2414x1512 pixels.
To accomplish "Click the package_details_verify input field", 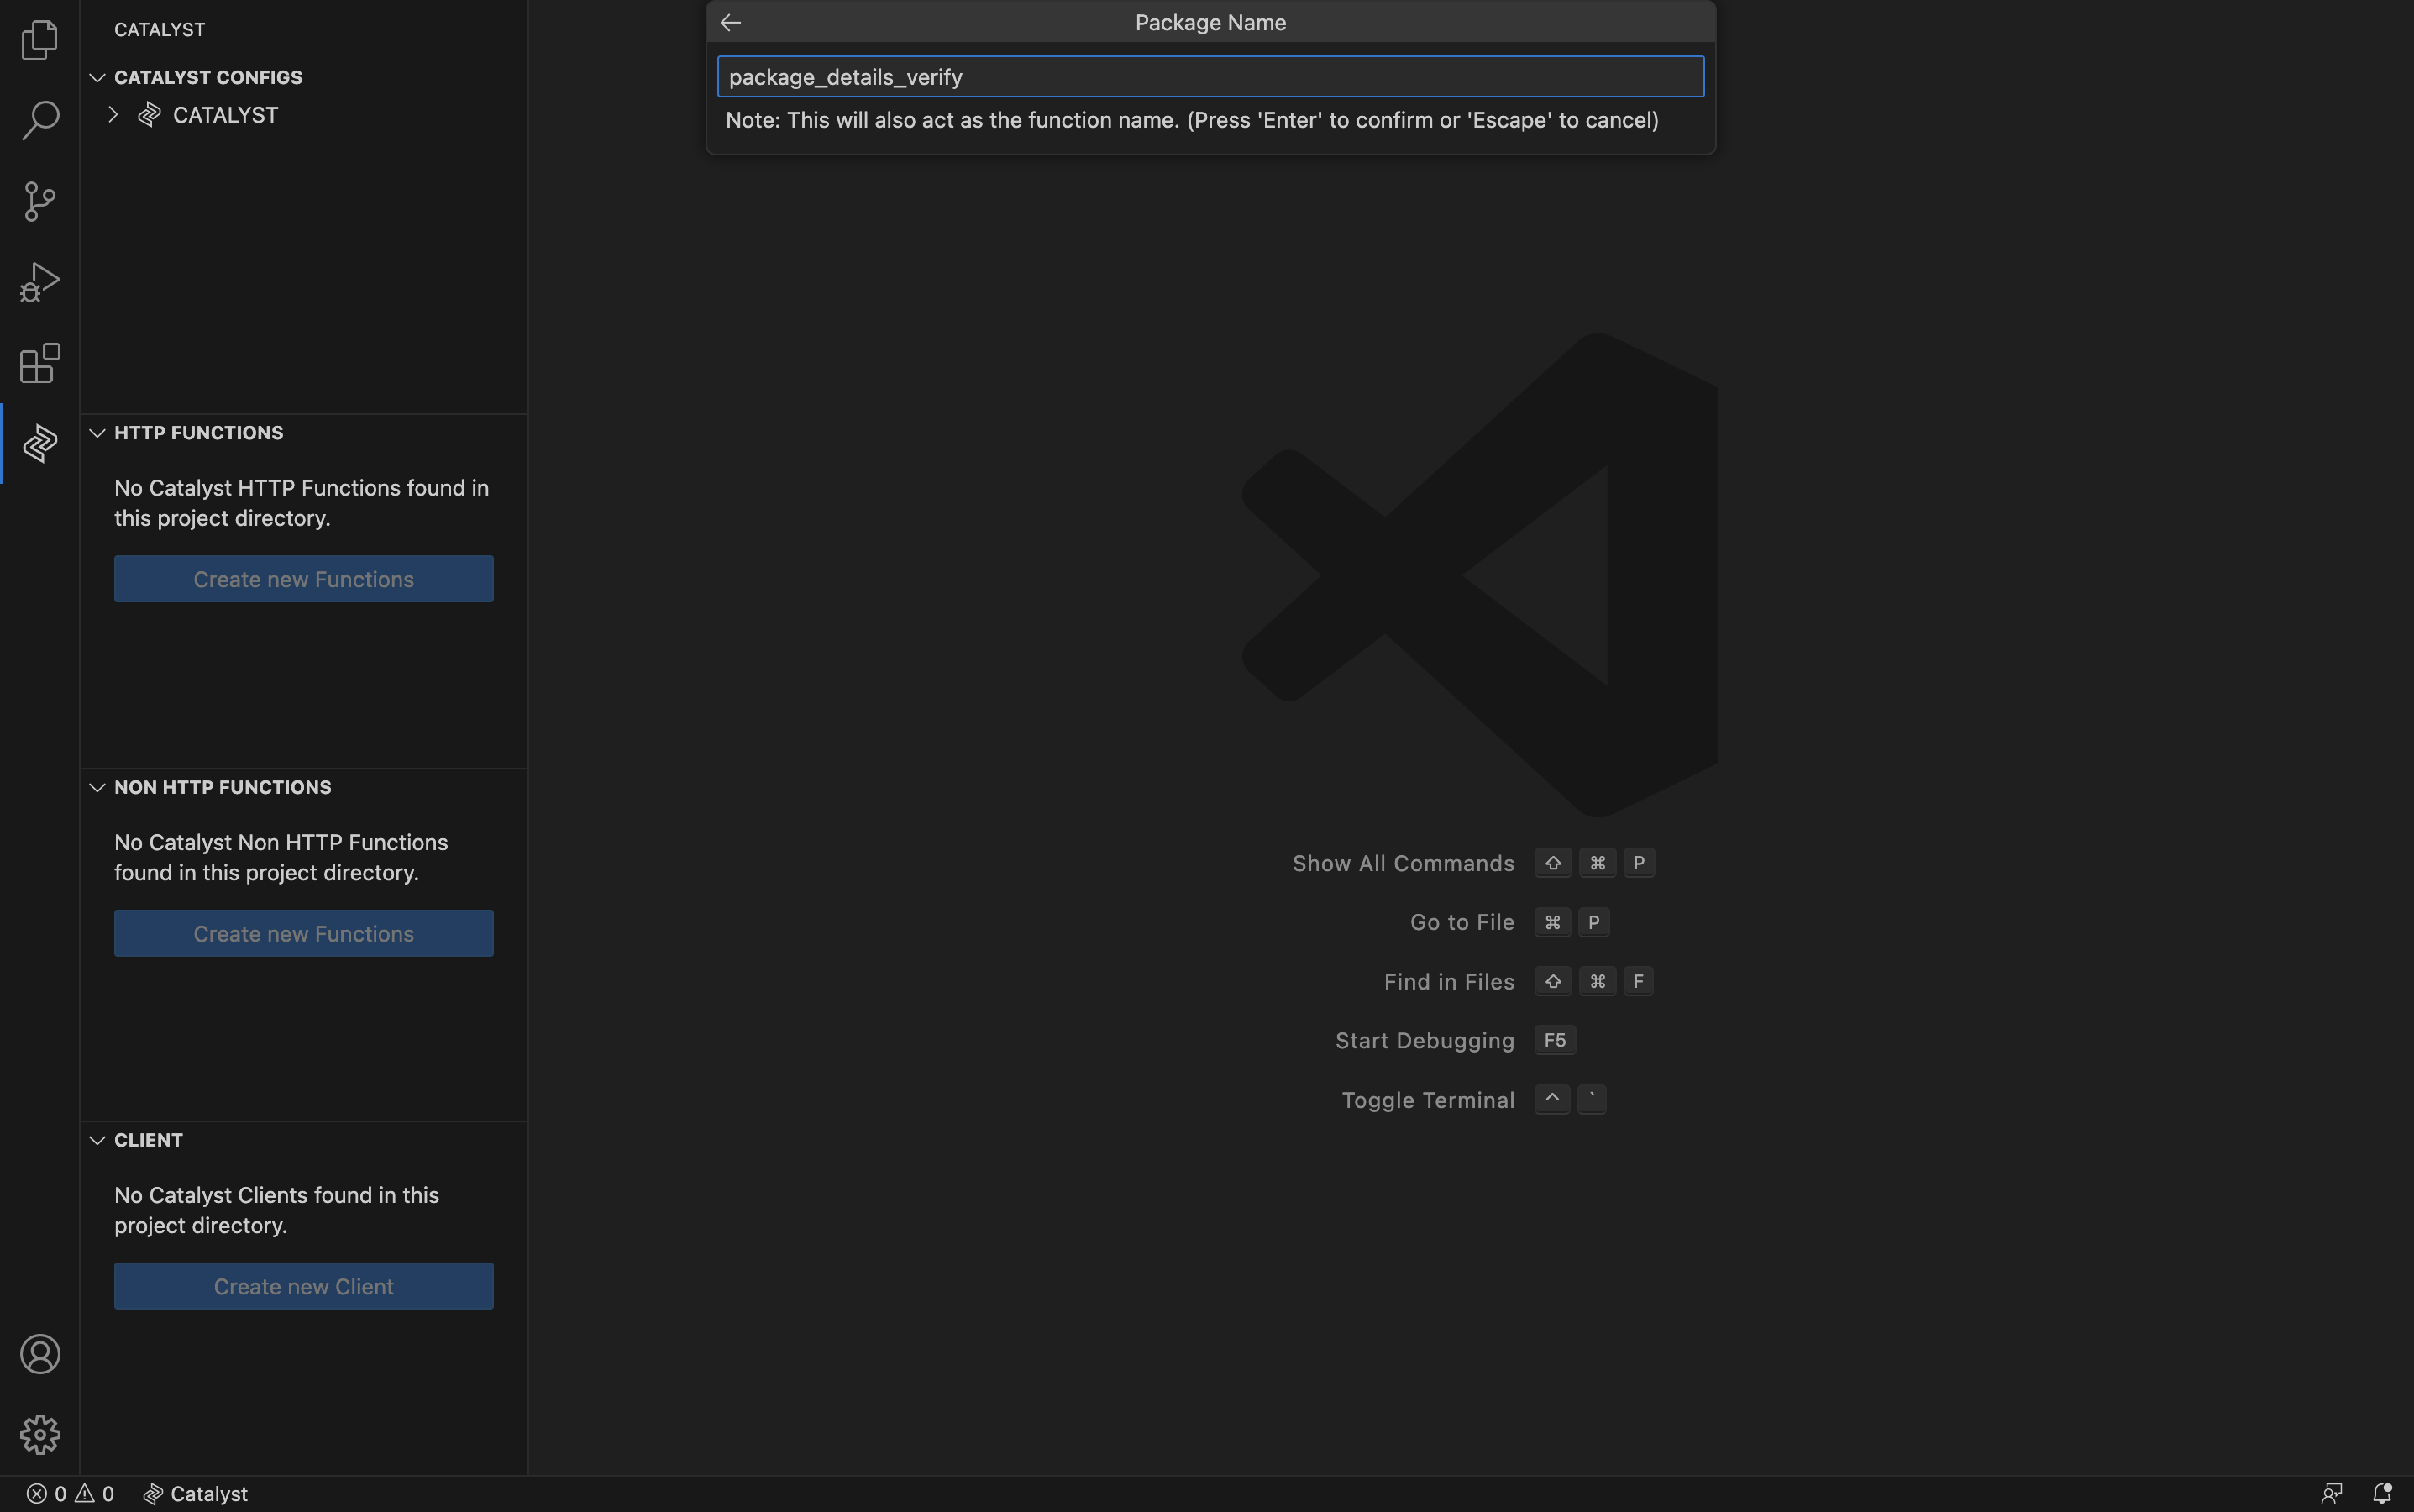I will (x=1209, y=76).
